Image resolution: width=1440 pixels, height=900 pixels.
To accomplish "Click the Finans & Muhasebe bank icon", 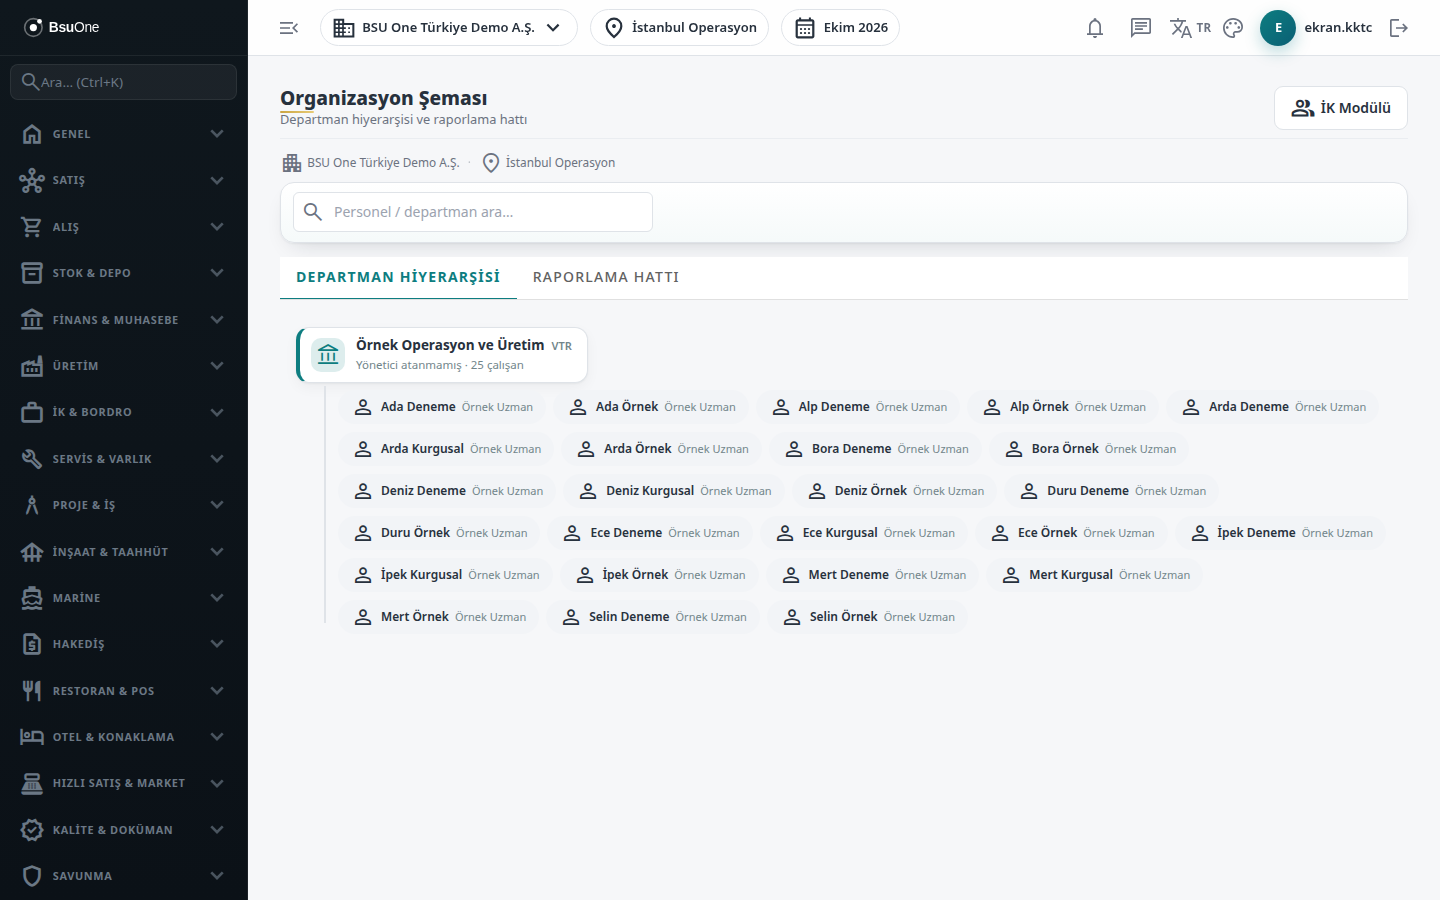I will pyautogui.click(x=32, y=320).
